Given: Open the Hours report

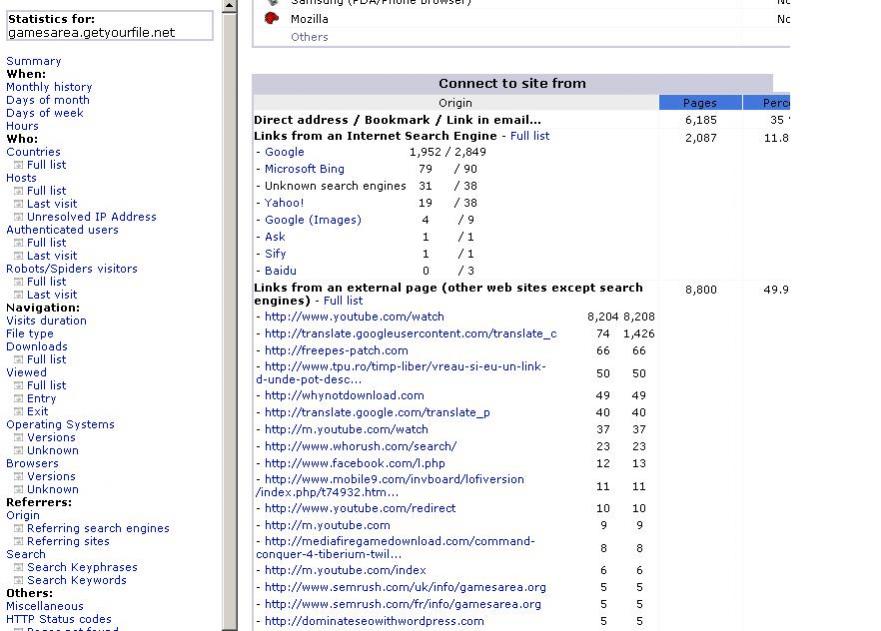Looking at the screenshot, I should 22,126.
